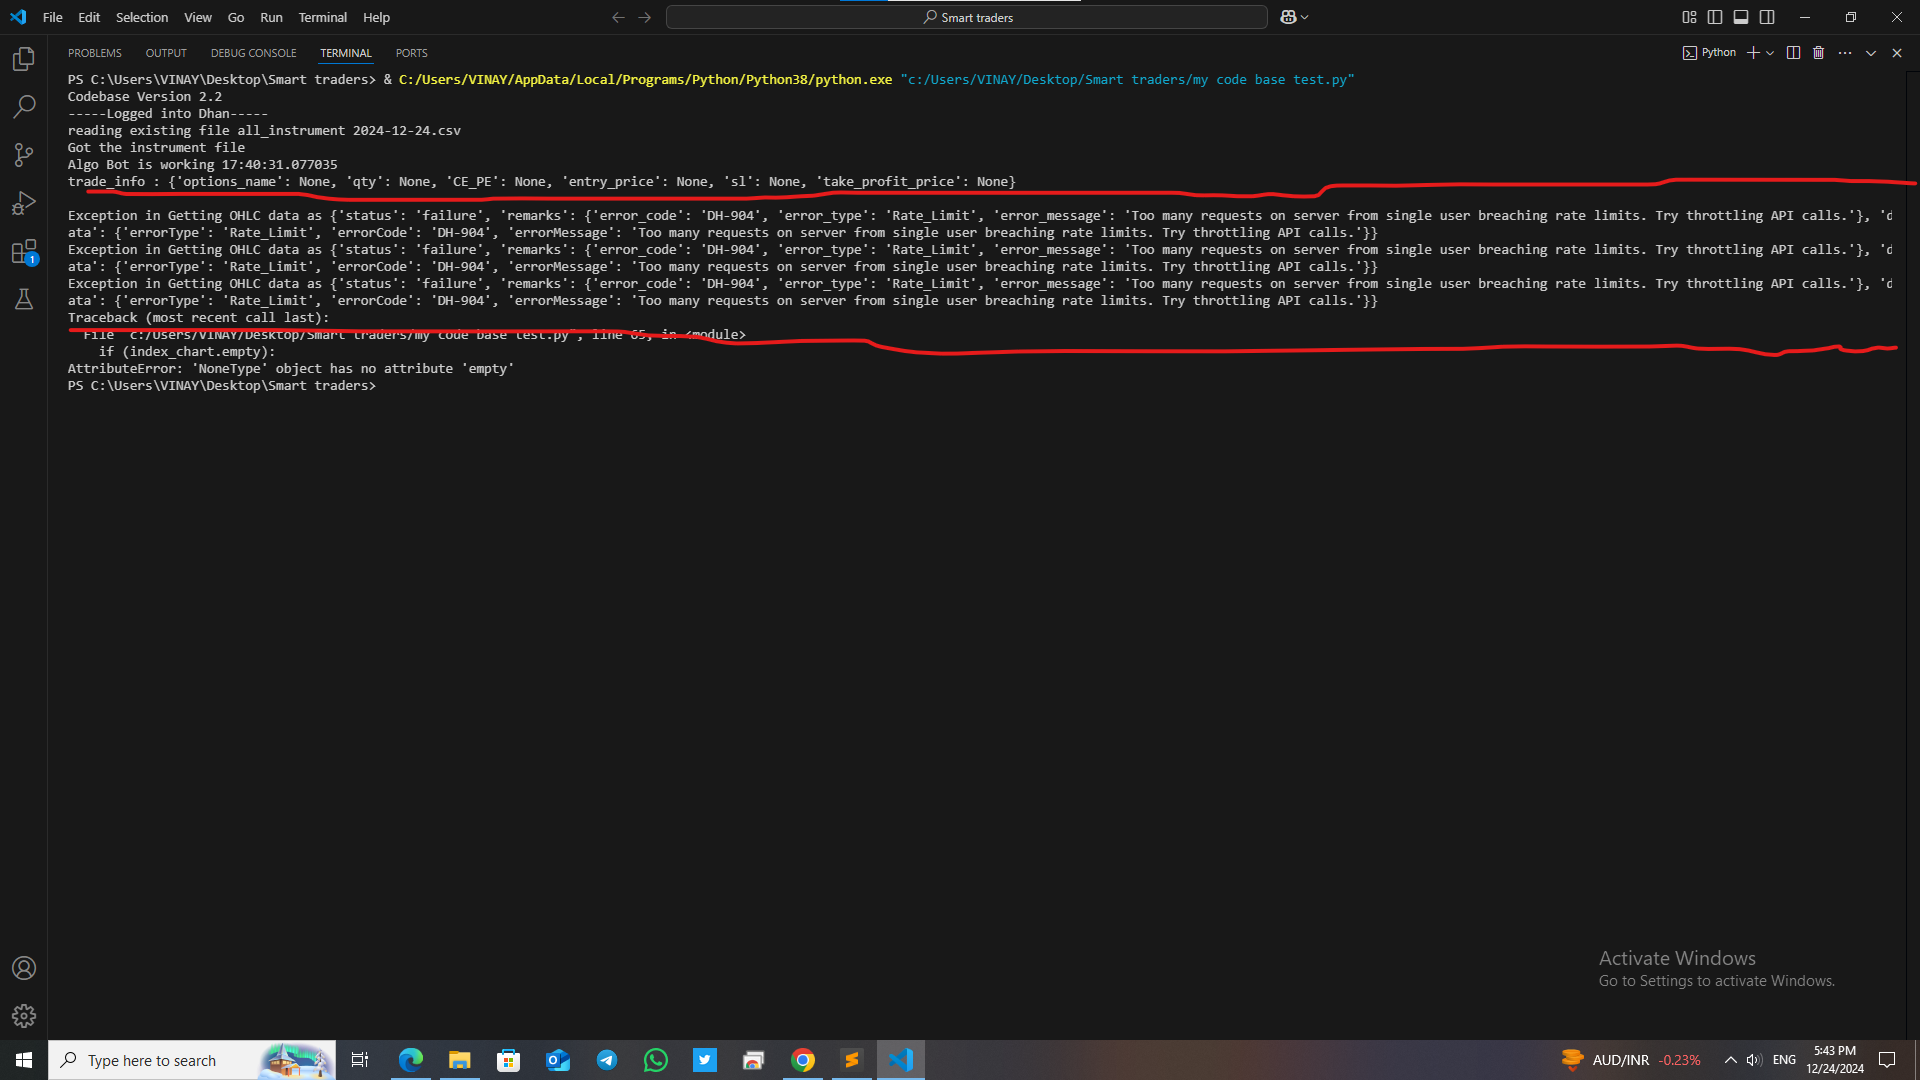The height and width of the screenshot is (1080, 1920).
Task: Switch to the PROBLEMS tab
Action: click(x=95, y=53)
